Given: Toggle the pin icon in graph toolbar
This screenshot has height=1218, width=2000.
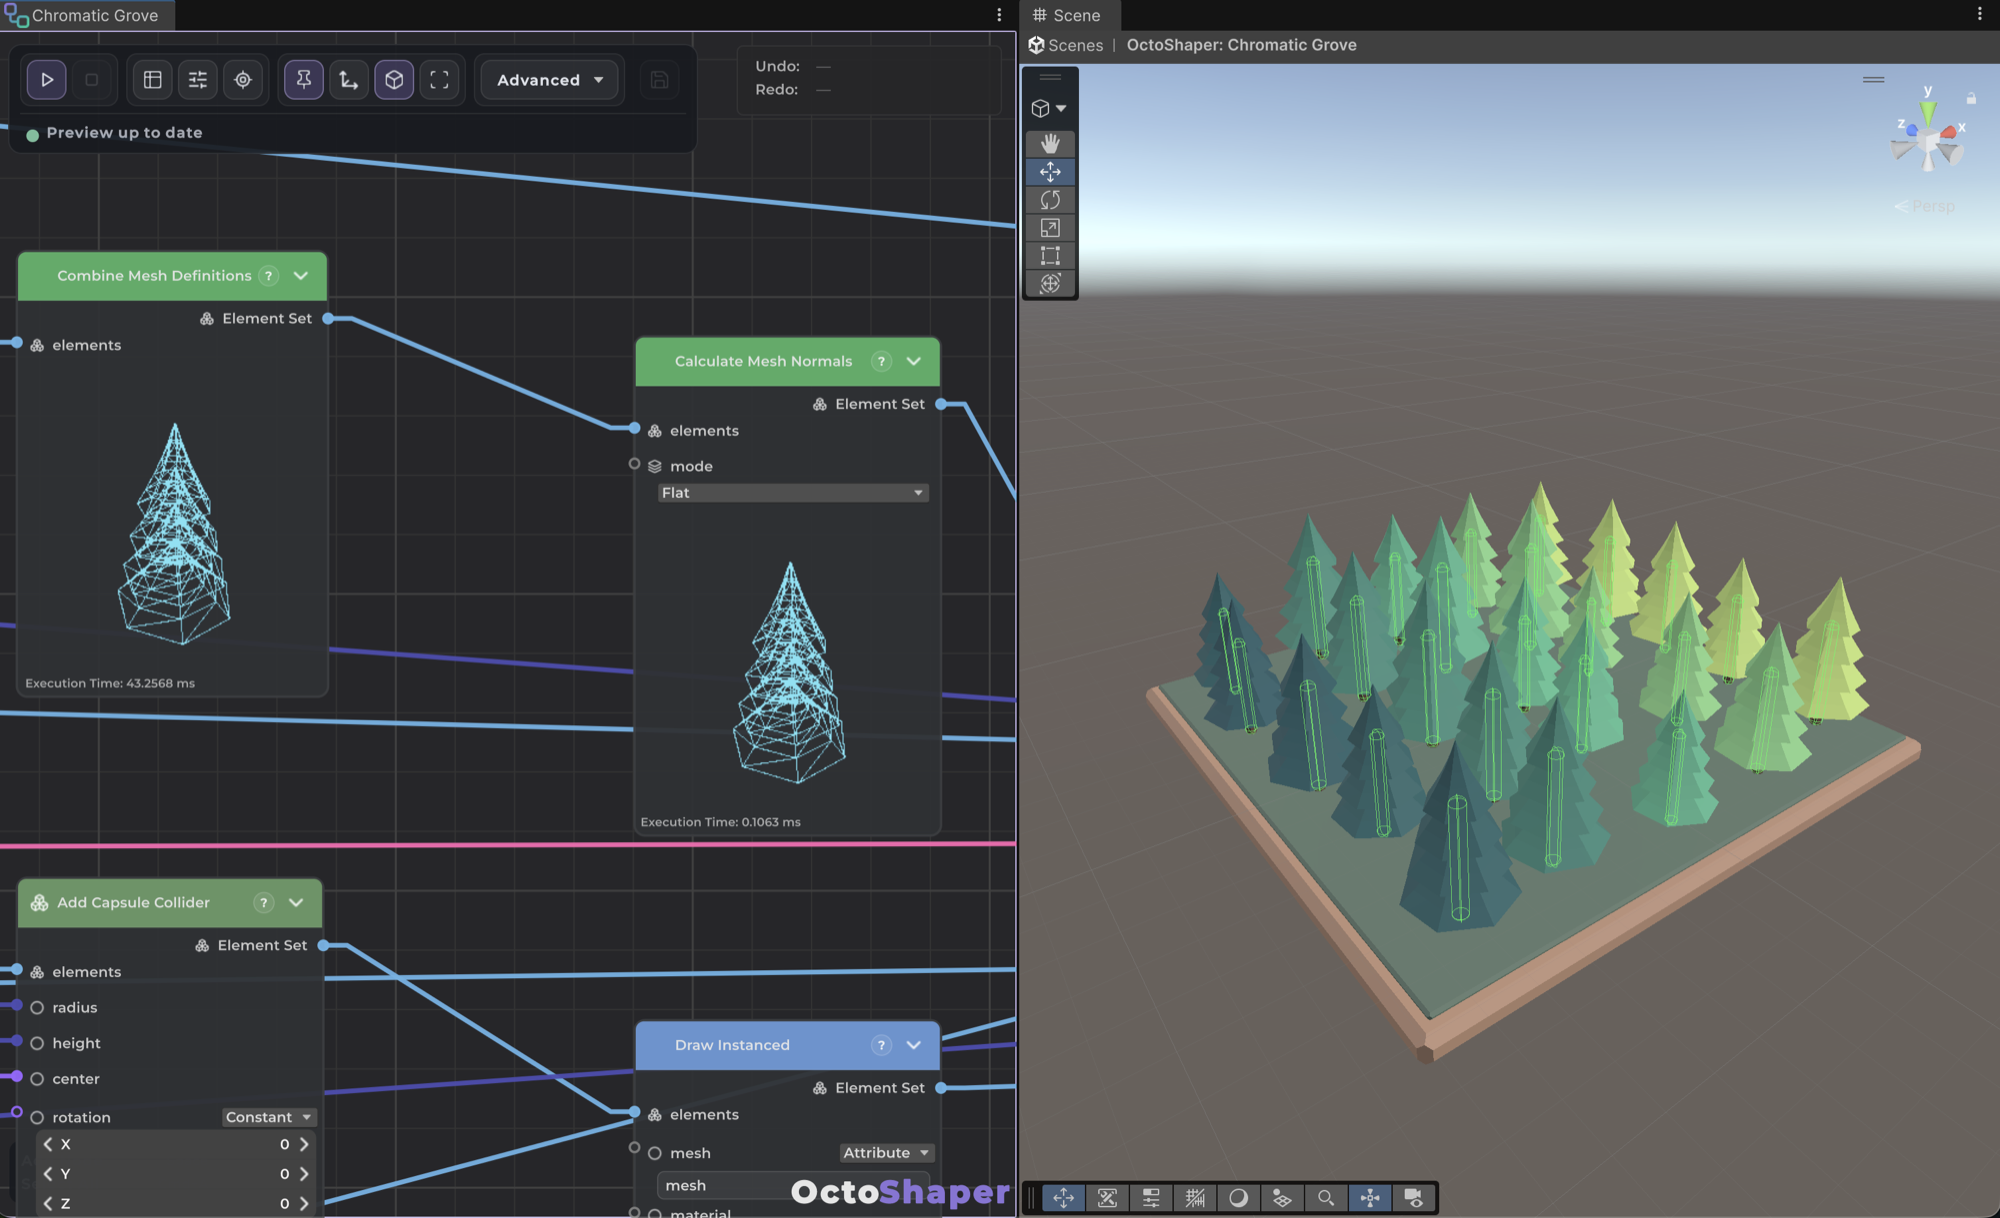Looking at the screenshot, I should click(304, 80).
